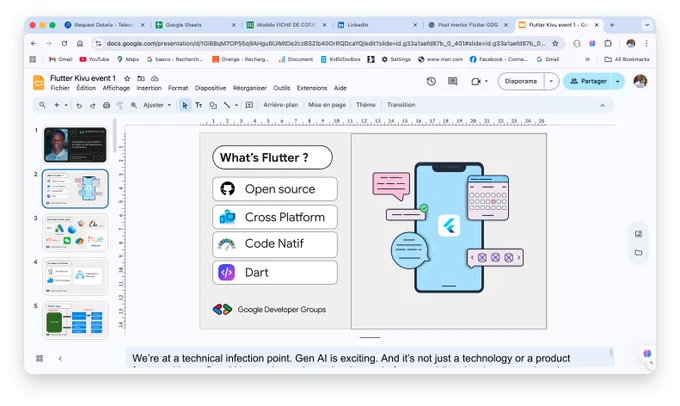Viewport: 680px width, 406px height.
Task: Click the zoom magnifier tool
Action: tap(134, 105)
